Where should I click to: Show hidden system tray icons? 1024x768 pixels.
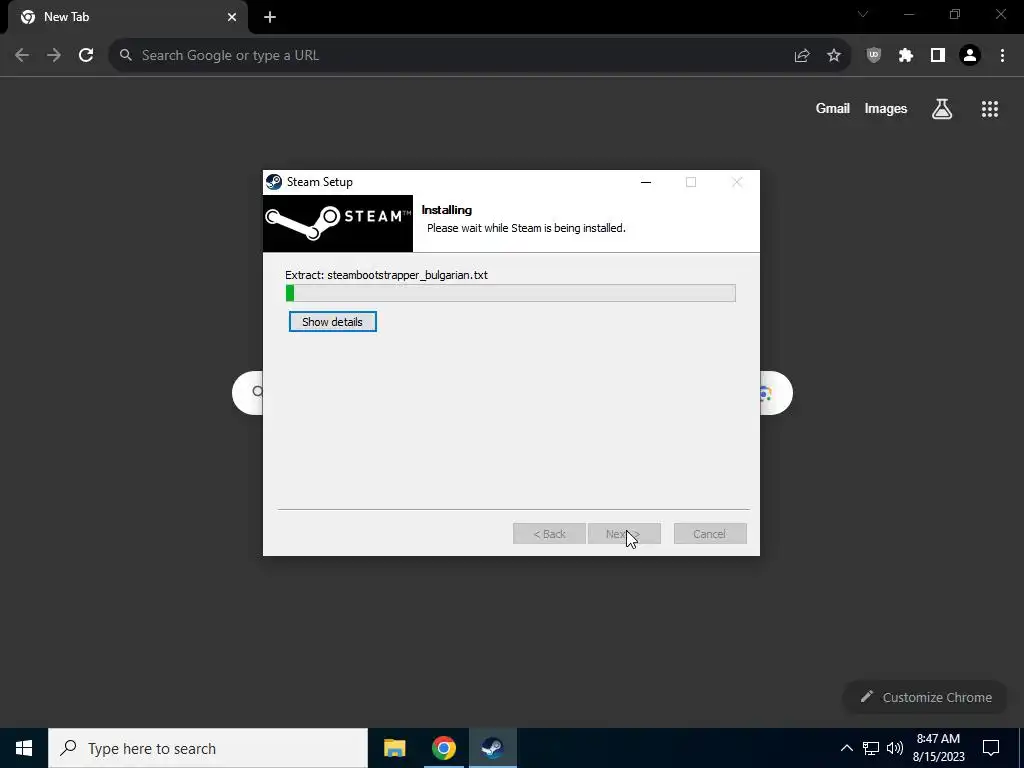click(x=846, y=748)
